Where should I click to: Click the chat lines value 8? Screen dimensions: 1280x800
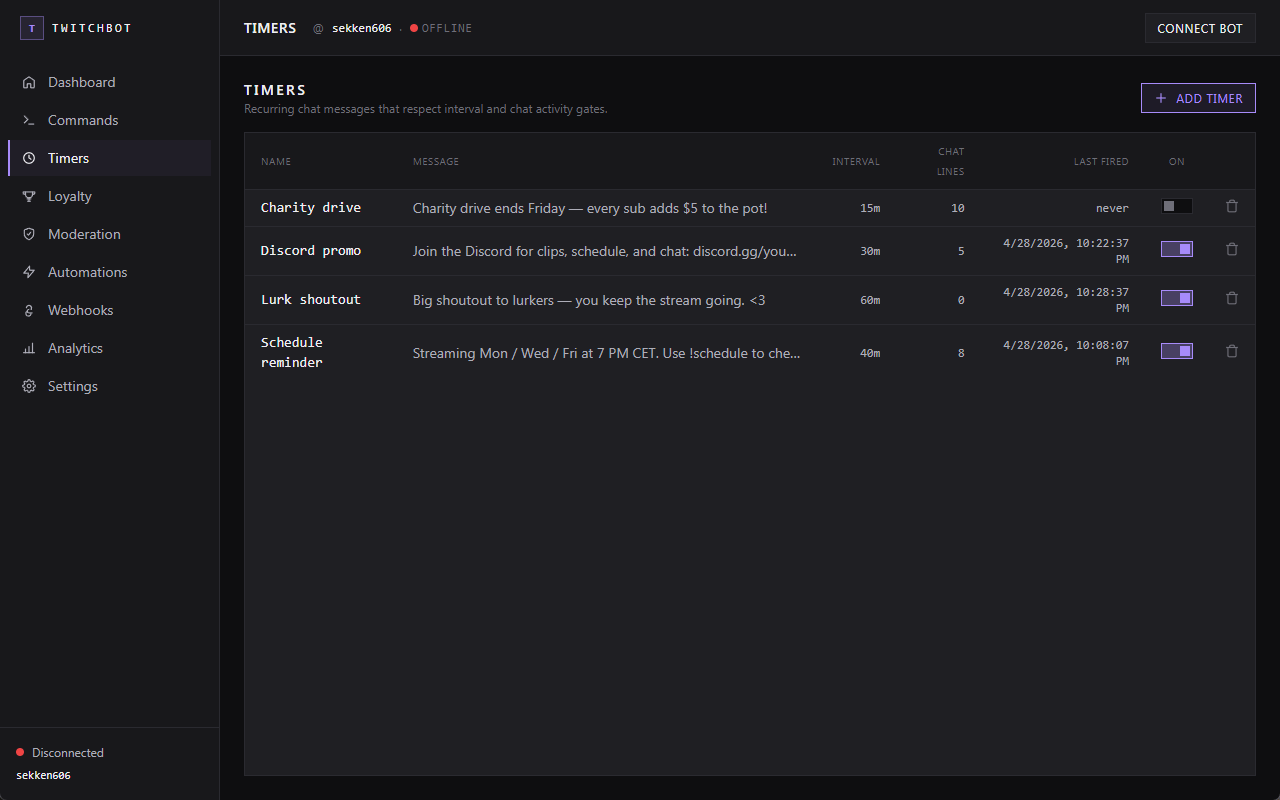point(961,353)
